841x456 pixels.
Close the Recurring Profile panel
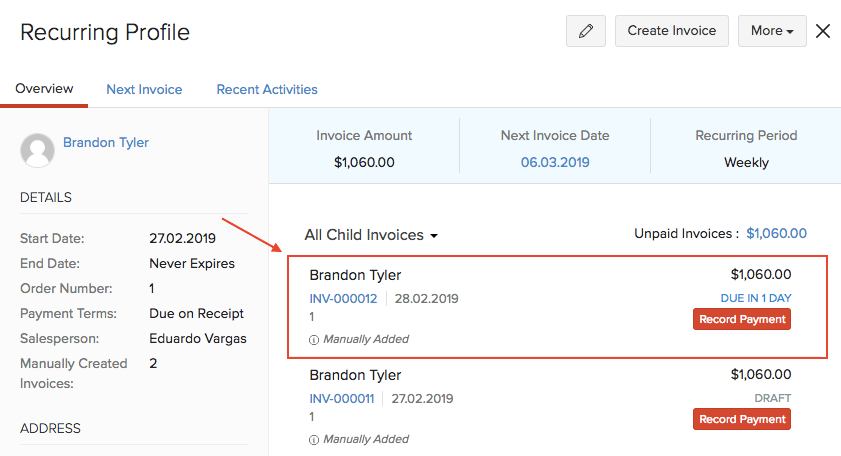(x=823, y=31)
